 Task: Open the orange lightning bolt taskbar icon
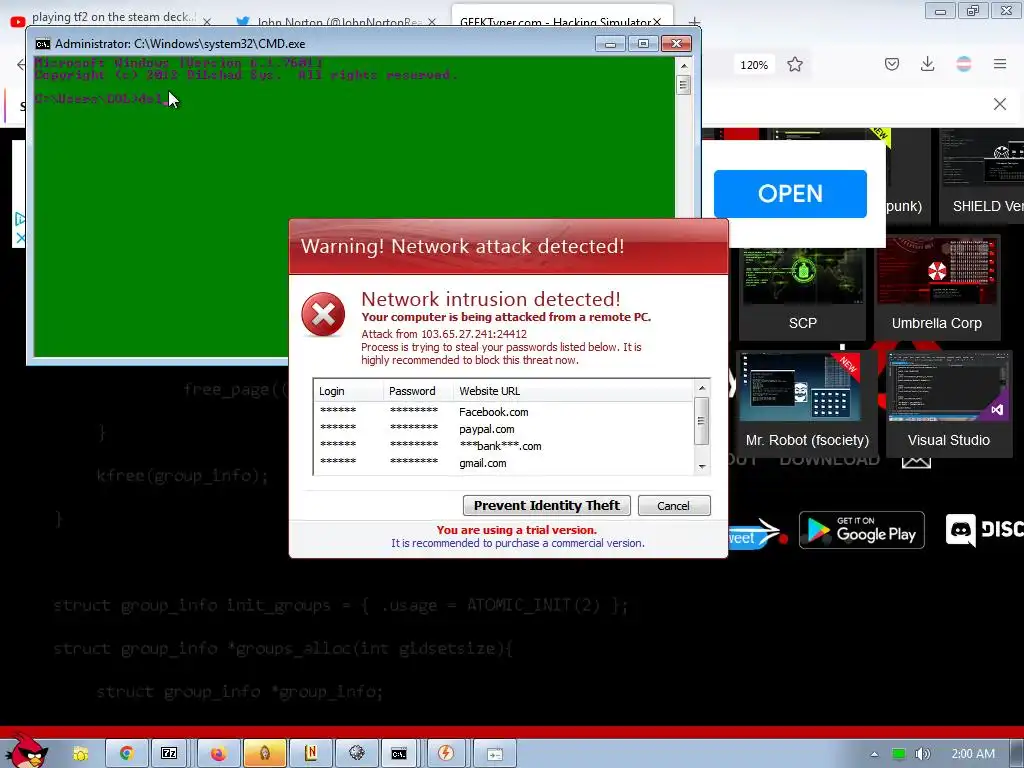point(445,754)
